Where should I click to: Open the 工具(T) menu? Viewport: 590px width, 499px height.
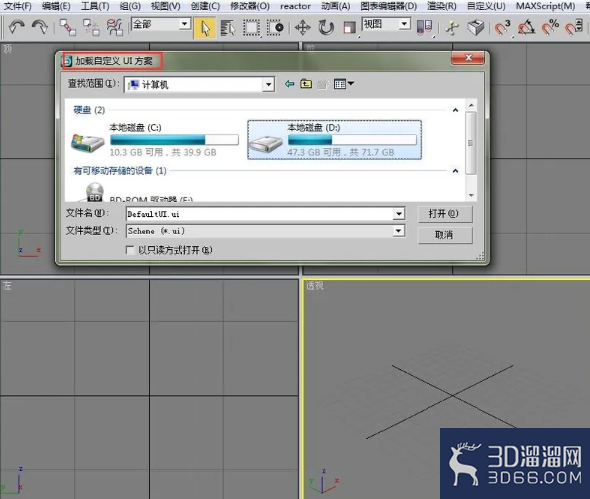(x=95, y=6)
